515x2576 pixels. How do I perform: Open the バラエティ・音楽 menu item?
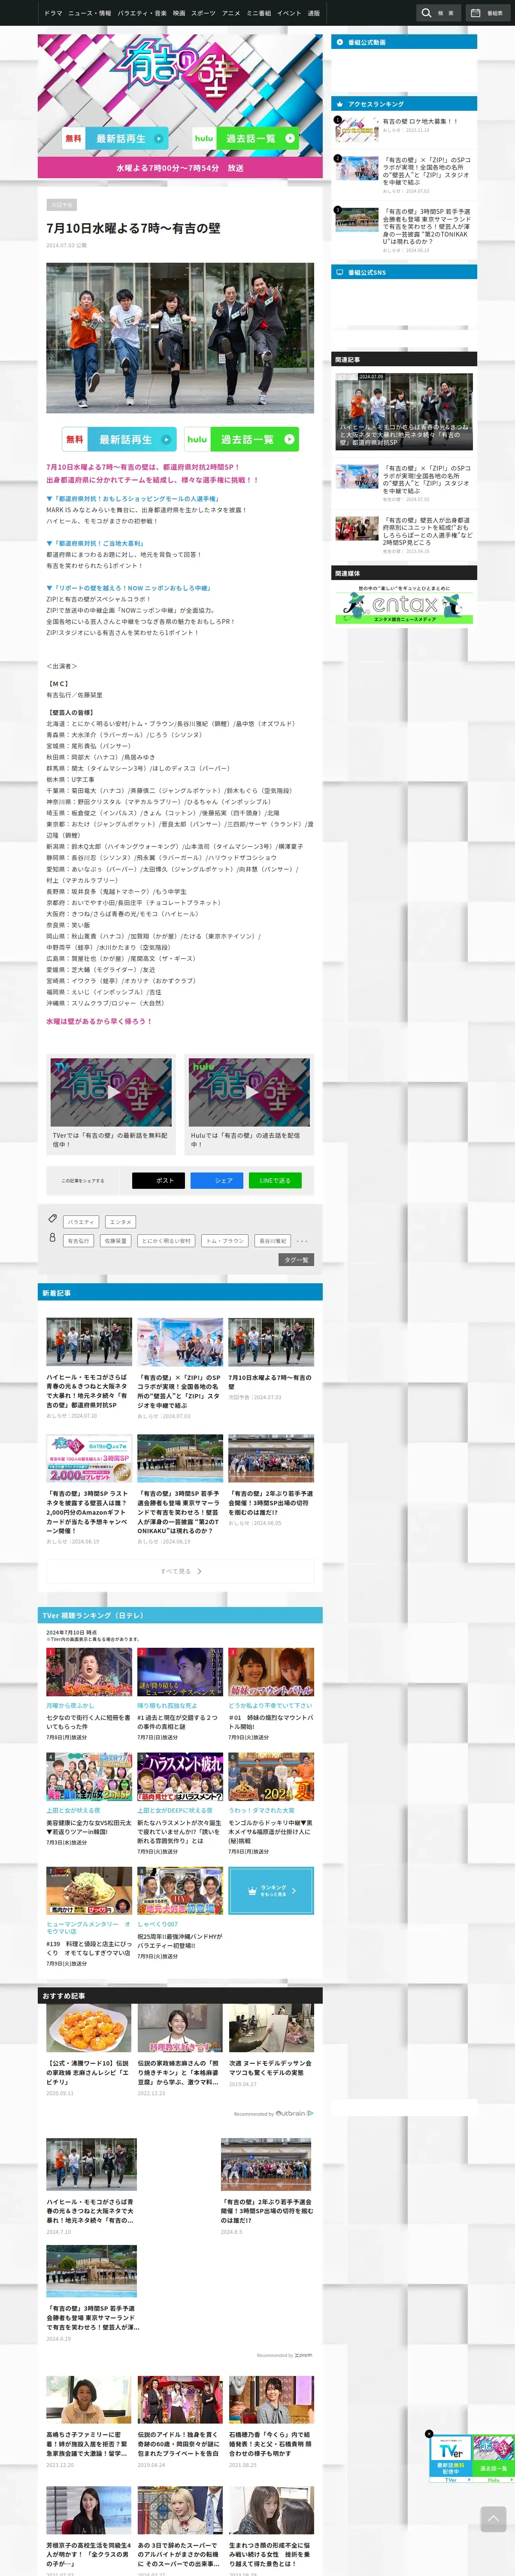point(142,13)
